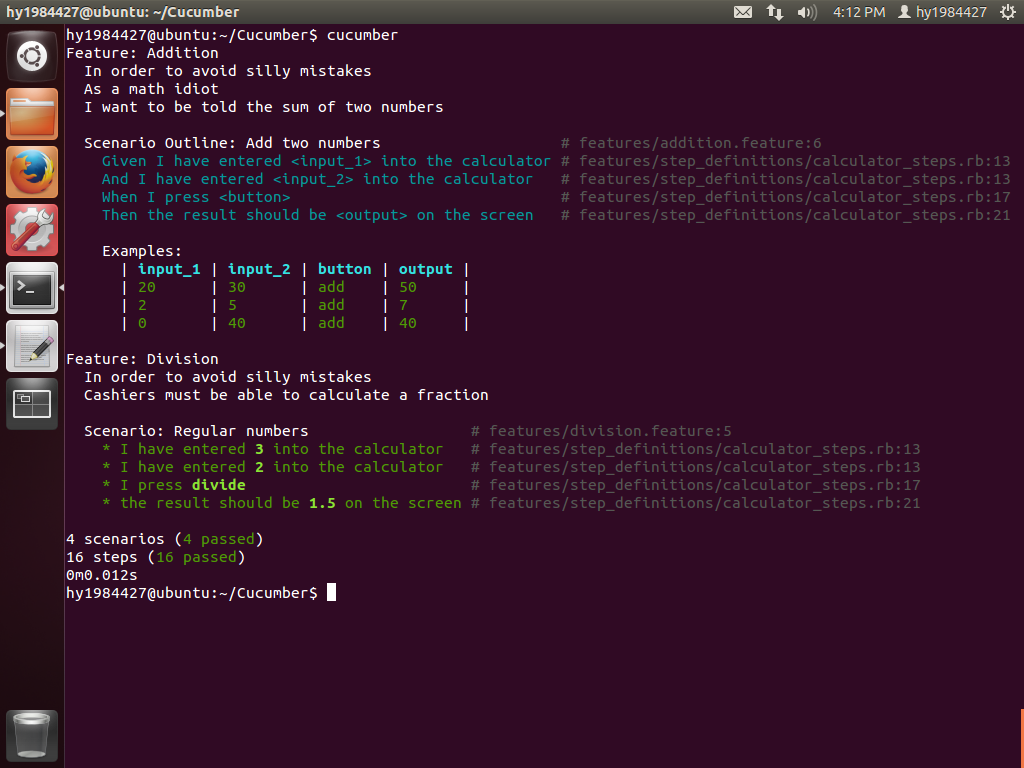Click 'I have entered 3 into the calculator'
Image resolution: width=1024 pixels, height=768 pixels.
(x=281, y=449)
